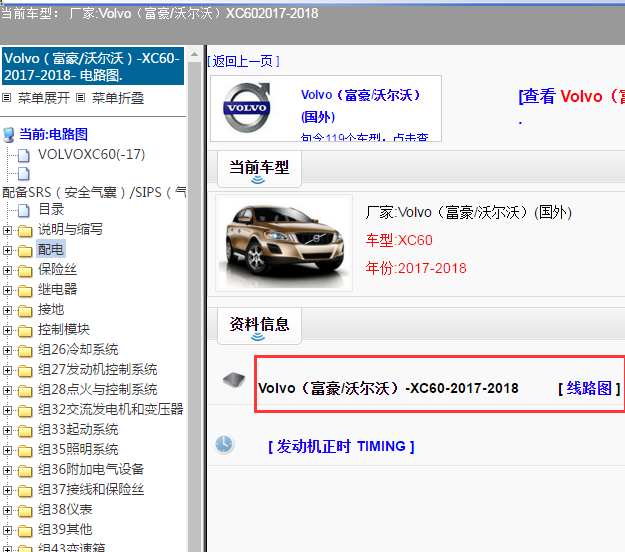Expand the 控制模块 tree node
Screen dimensions: 625x552
click(7, 330)
